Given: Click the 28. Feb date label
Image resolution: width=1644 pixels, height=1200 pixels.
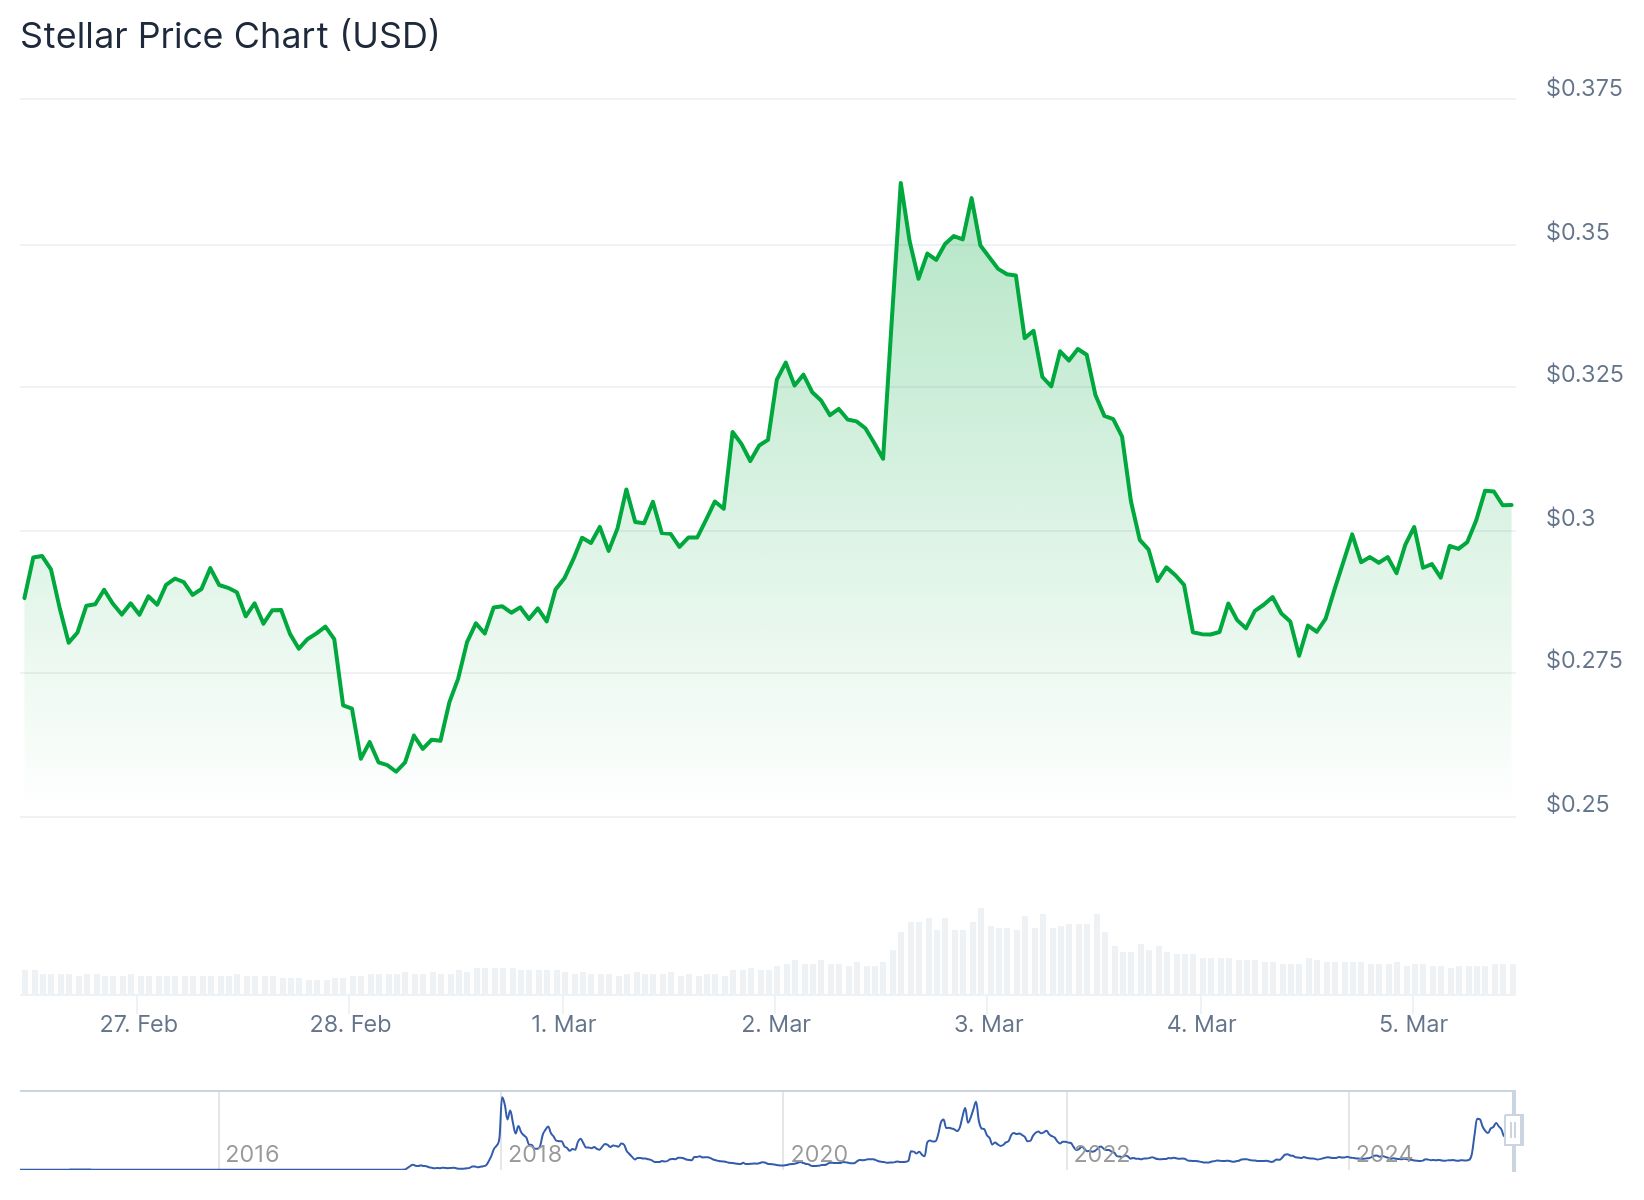Looking at the screenshot, I should tap(350, 1024).
